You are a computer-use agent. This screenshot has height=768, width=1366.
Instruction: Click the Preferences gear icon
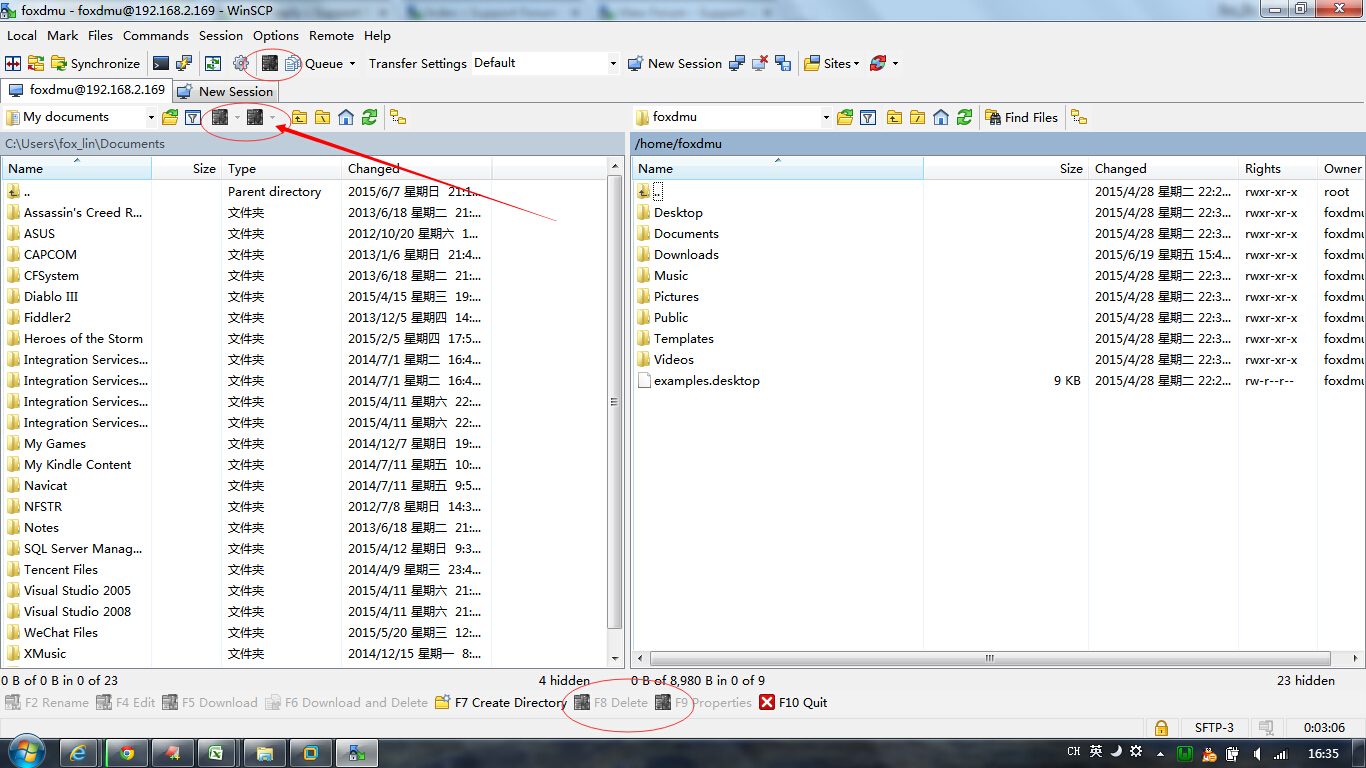click(241, 63)
